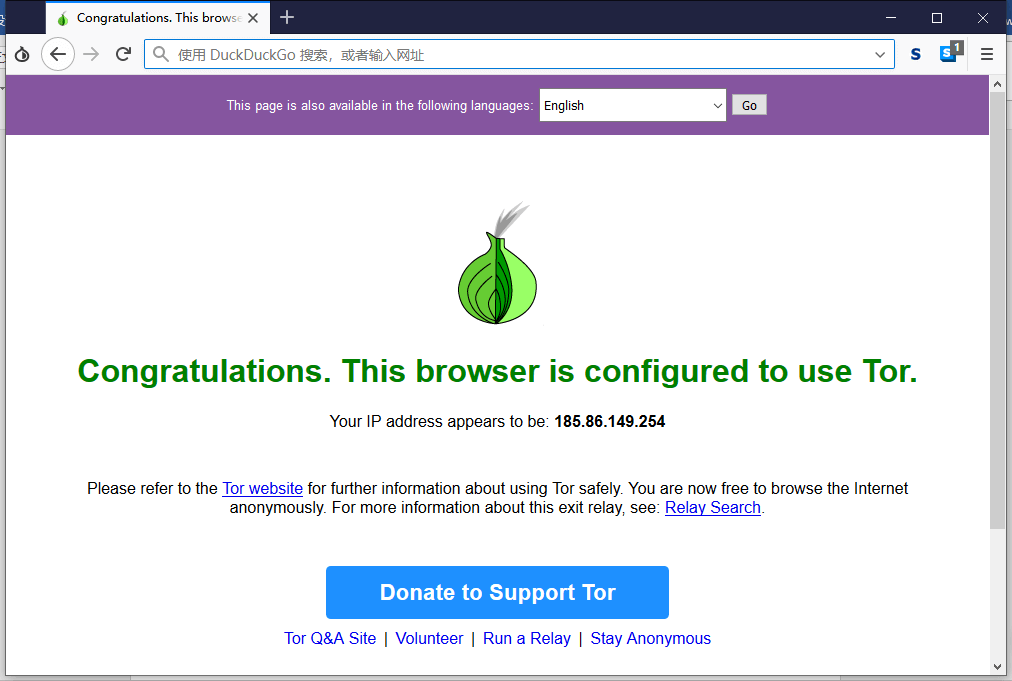The height and width of the screenshot is (681, 1012).
Task: Open the Relay Search link
Action: point(713,508)
